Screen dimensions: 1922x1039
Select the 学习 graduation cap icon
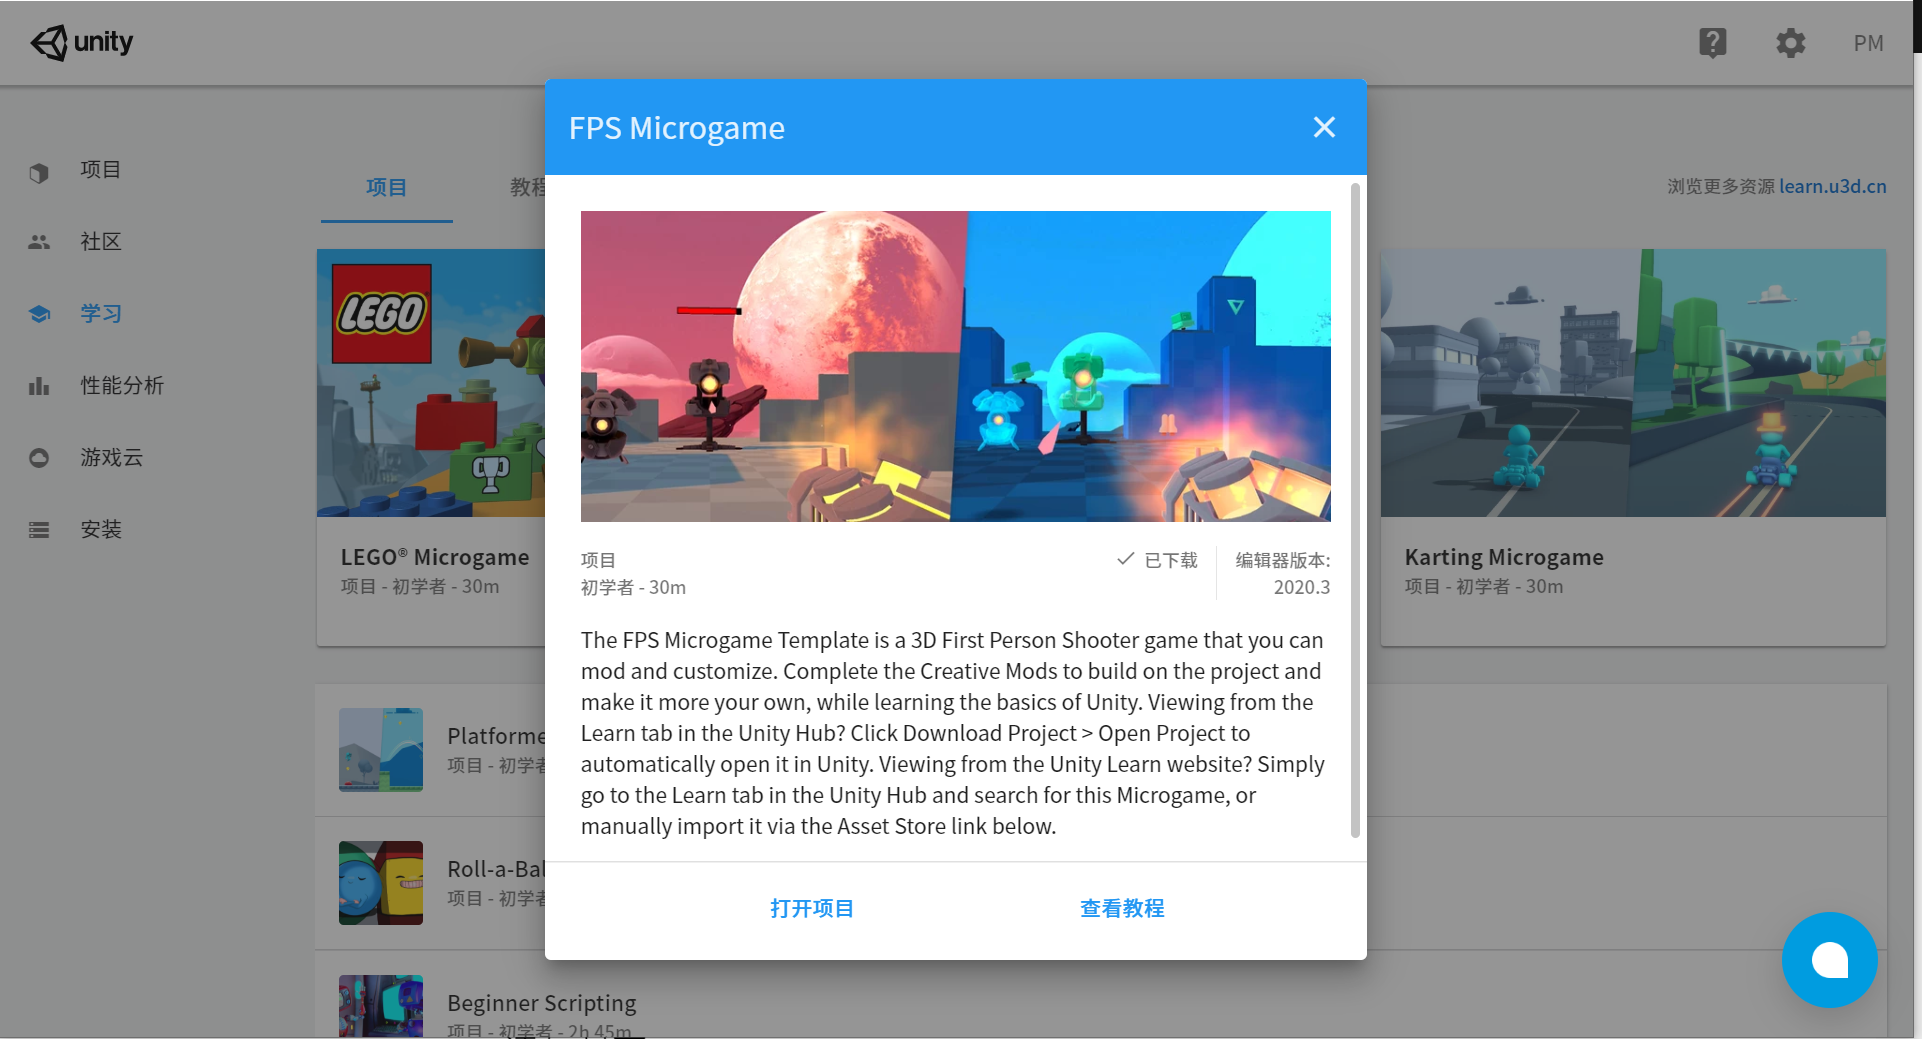[x=39, y=314]
